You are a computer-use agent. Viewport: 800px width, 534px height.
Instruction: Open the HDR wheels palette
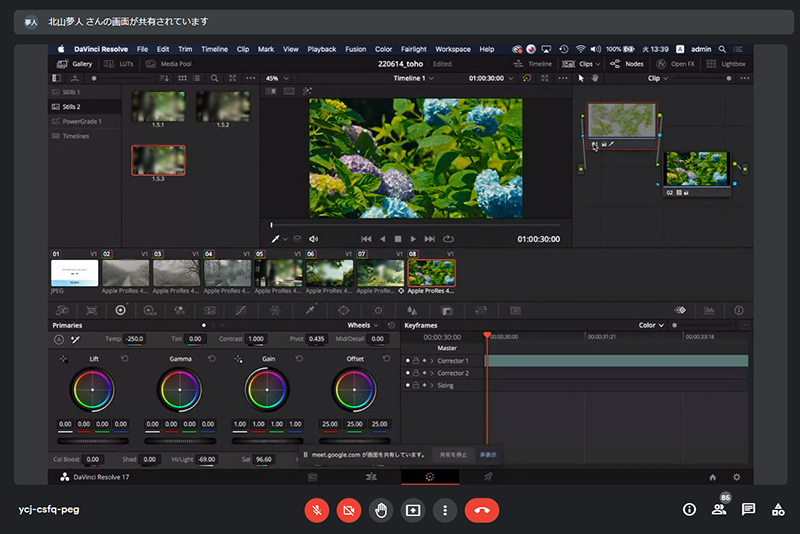(x=150, y=310)
